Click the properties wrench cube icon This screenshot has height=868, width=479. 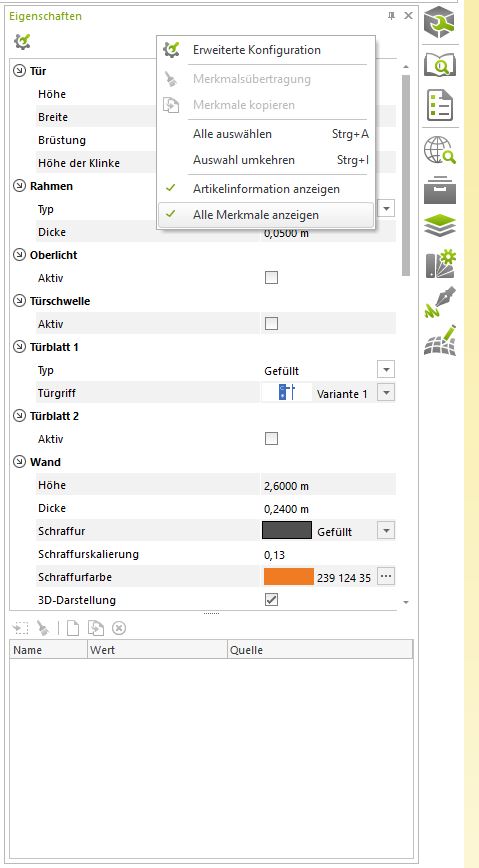pos(440,24)
